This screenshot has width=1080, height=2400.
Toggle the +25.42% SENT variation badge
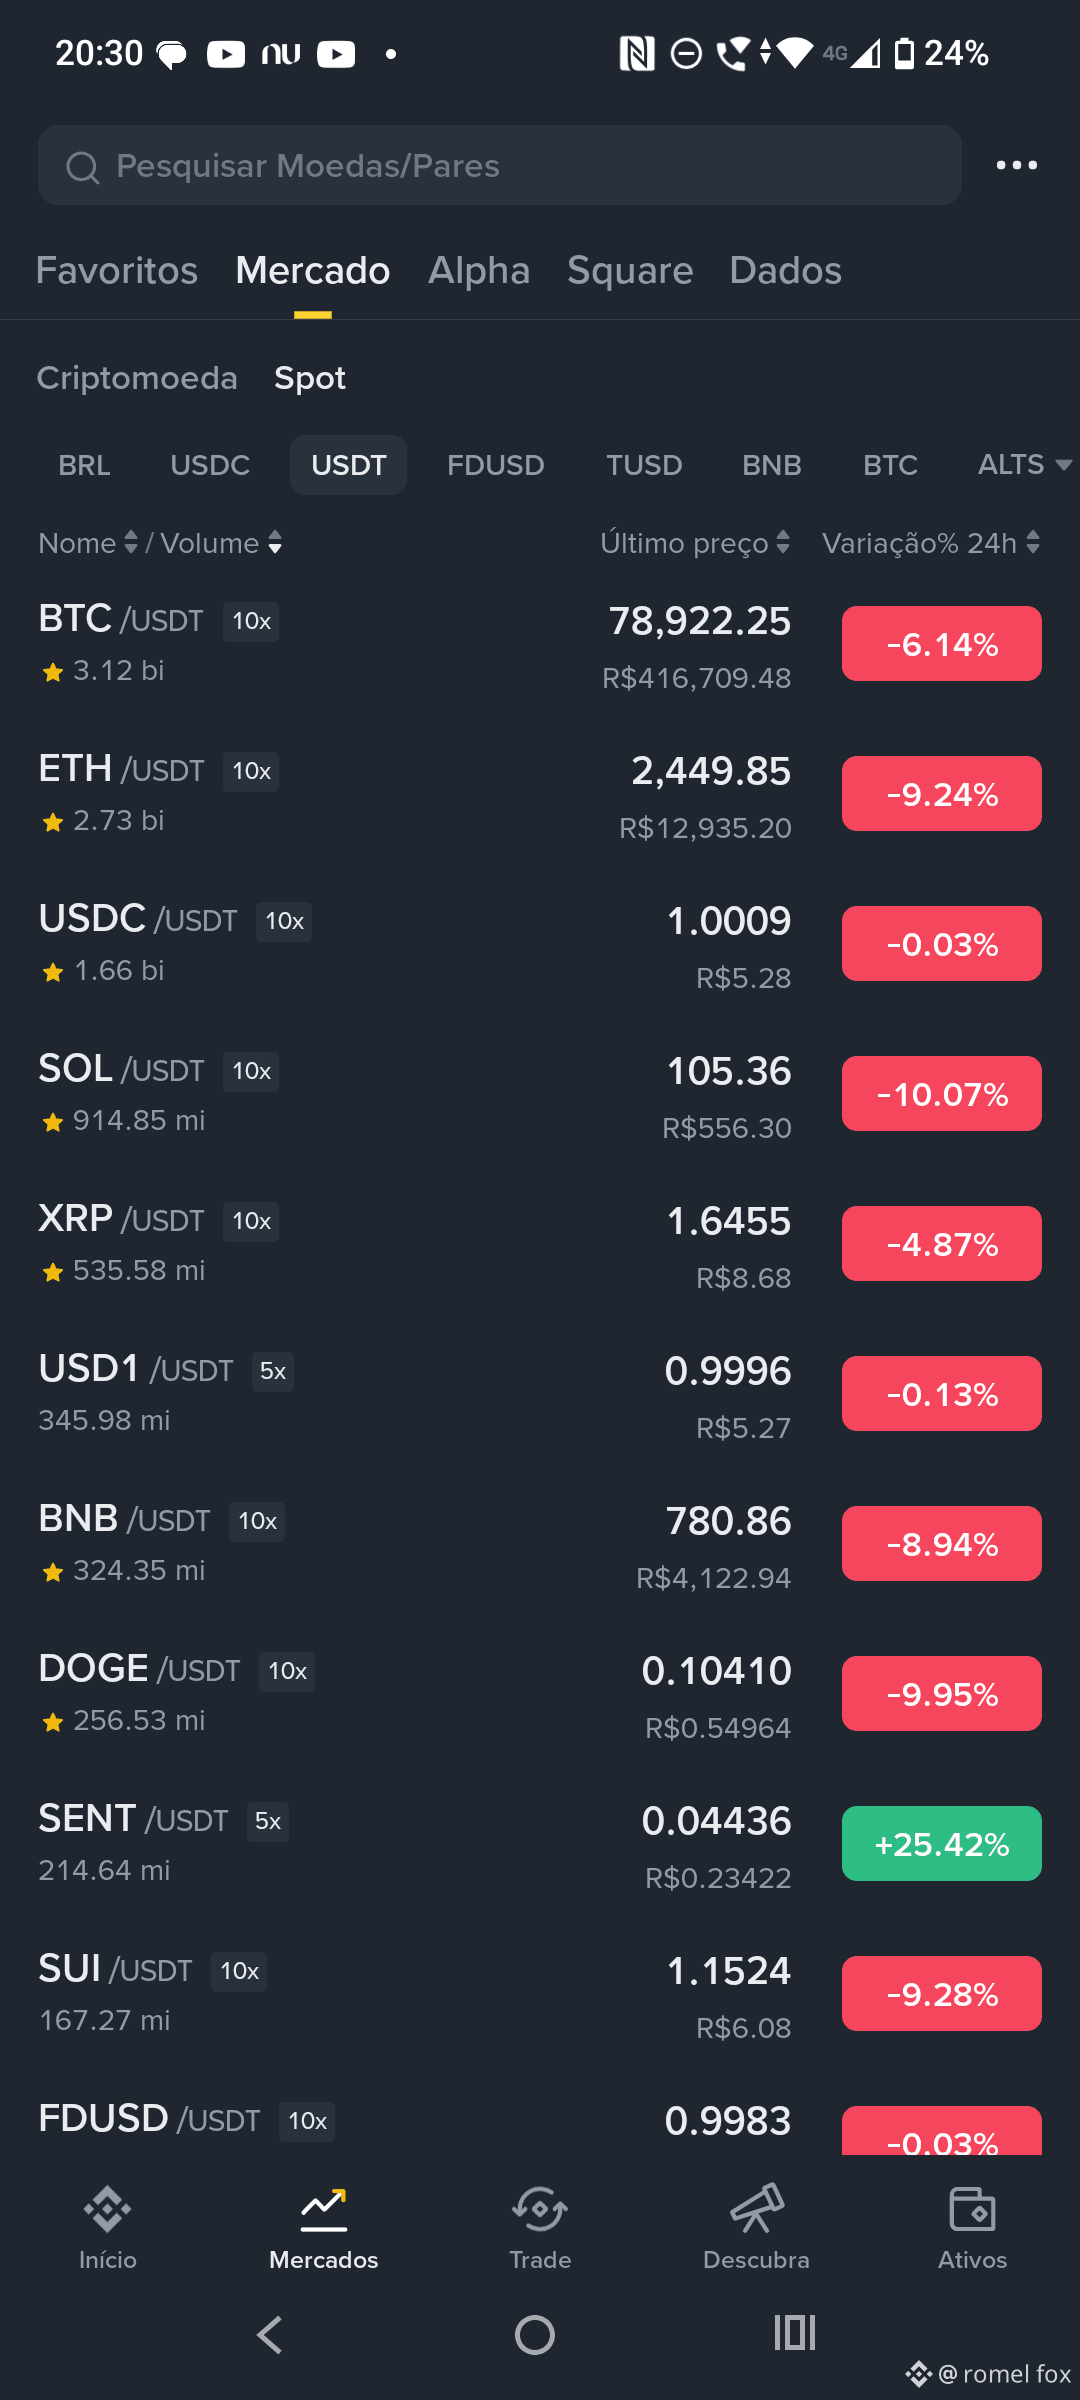942,1844
